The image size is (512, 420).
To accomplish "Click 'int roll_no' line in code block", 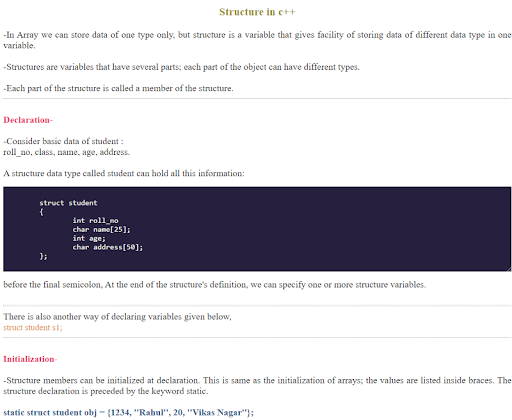I will point(95,220).
